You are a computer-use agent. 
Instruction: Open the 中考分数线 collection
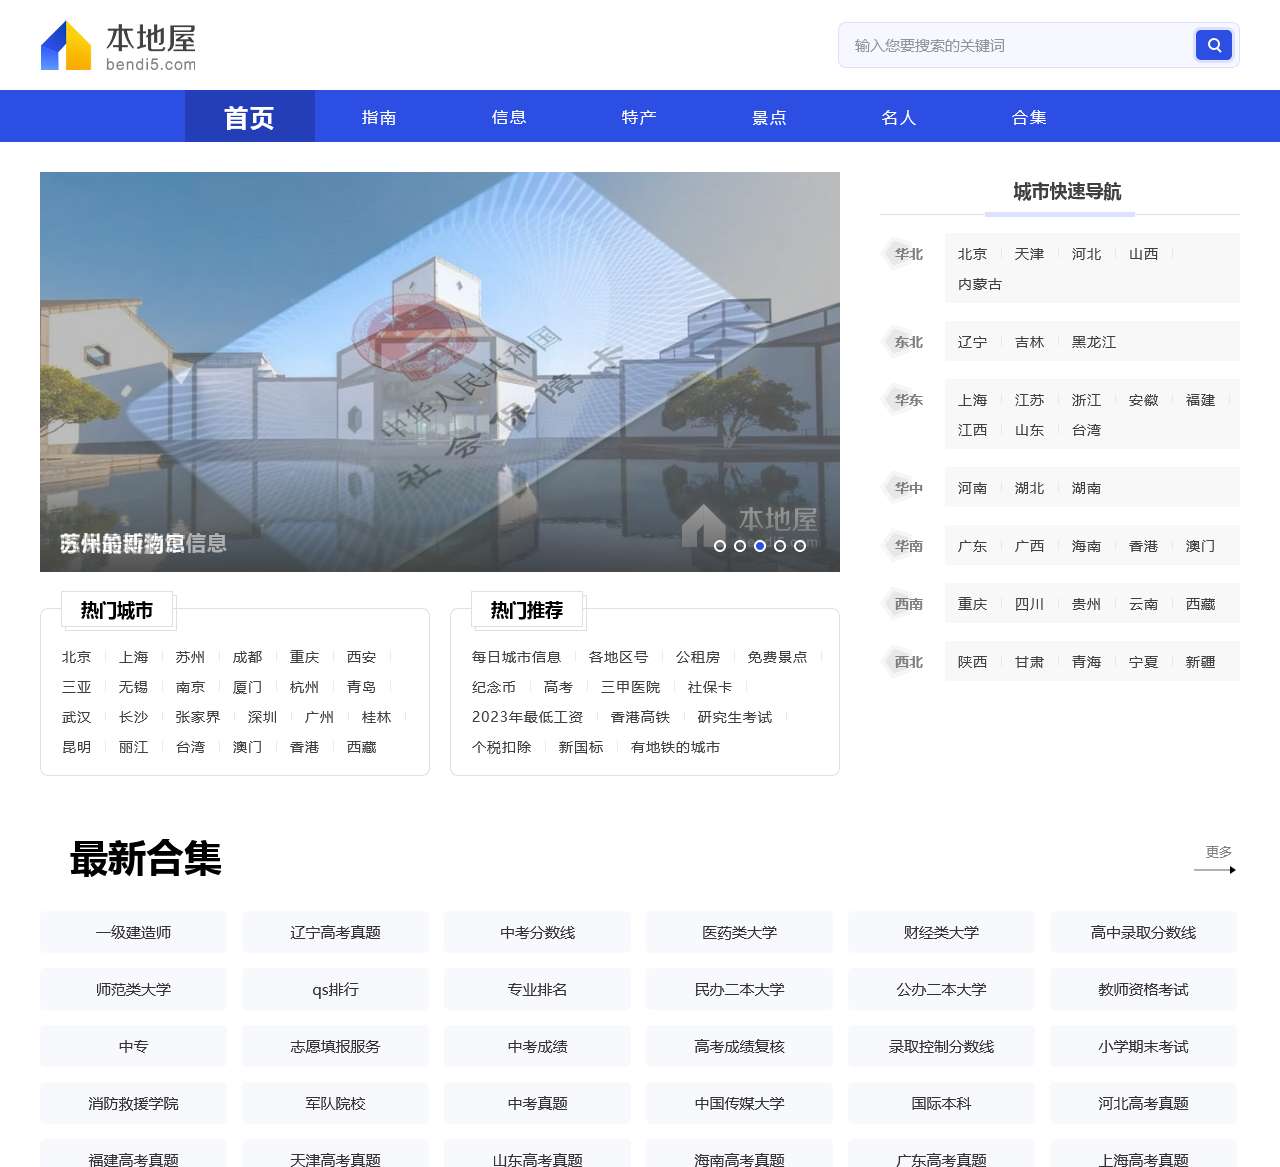(x=537, y=932)
